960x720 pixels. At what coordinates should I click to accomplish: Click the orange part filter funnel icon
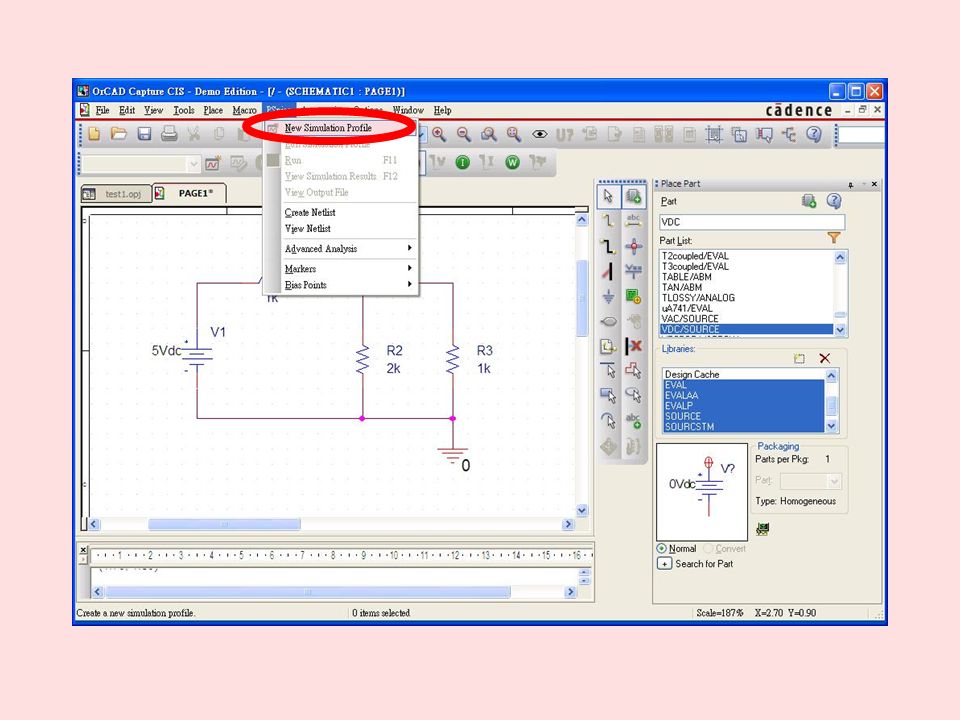tap(833, 238)
